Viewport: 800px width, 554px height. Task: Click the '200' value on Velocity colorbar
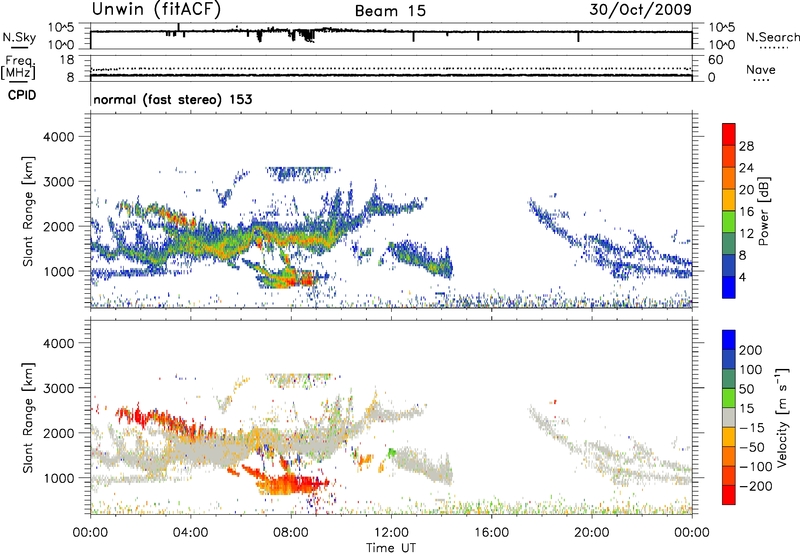(751, 350)
